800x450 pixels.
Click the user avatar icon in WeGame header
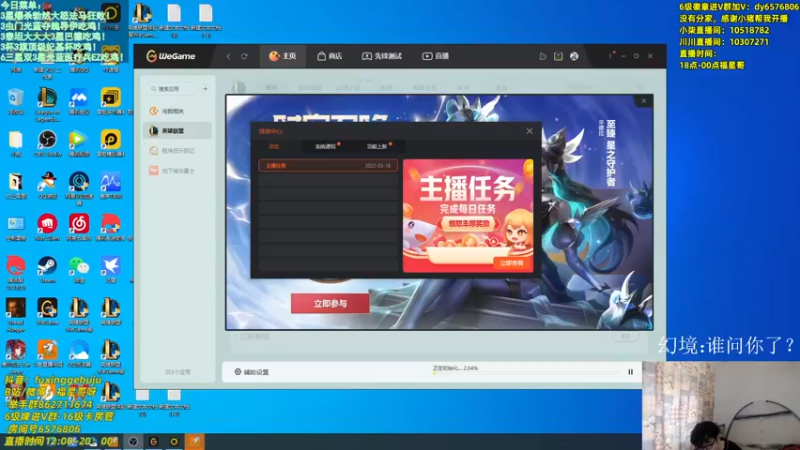(x=574, y=56)
